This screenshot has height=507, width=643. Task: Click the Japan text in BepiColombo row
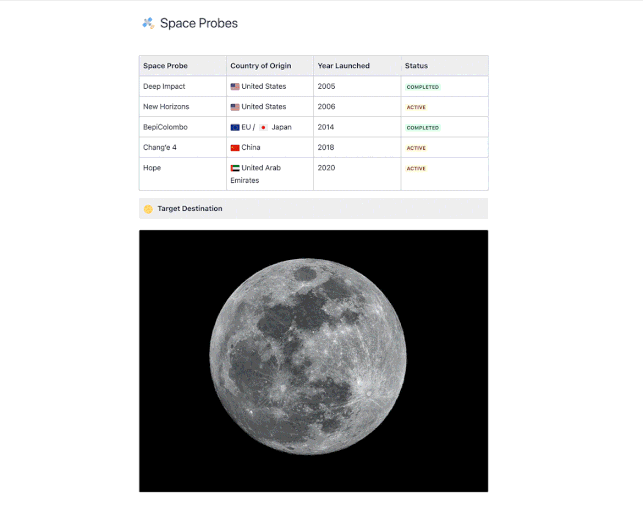click(x=281, y=127)
